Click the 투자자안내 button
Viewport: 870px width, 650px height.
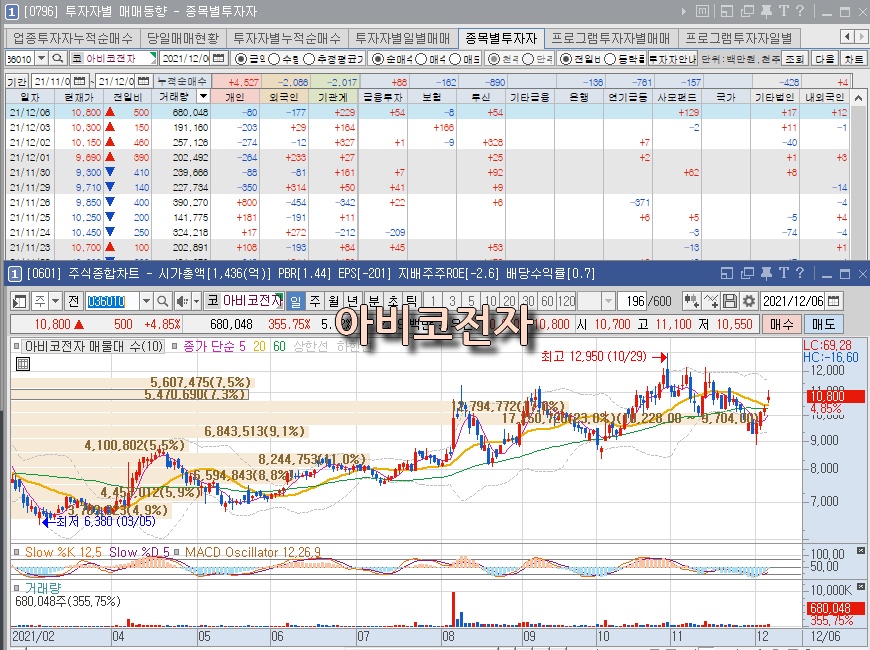point(672,58)
